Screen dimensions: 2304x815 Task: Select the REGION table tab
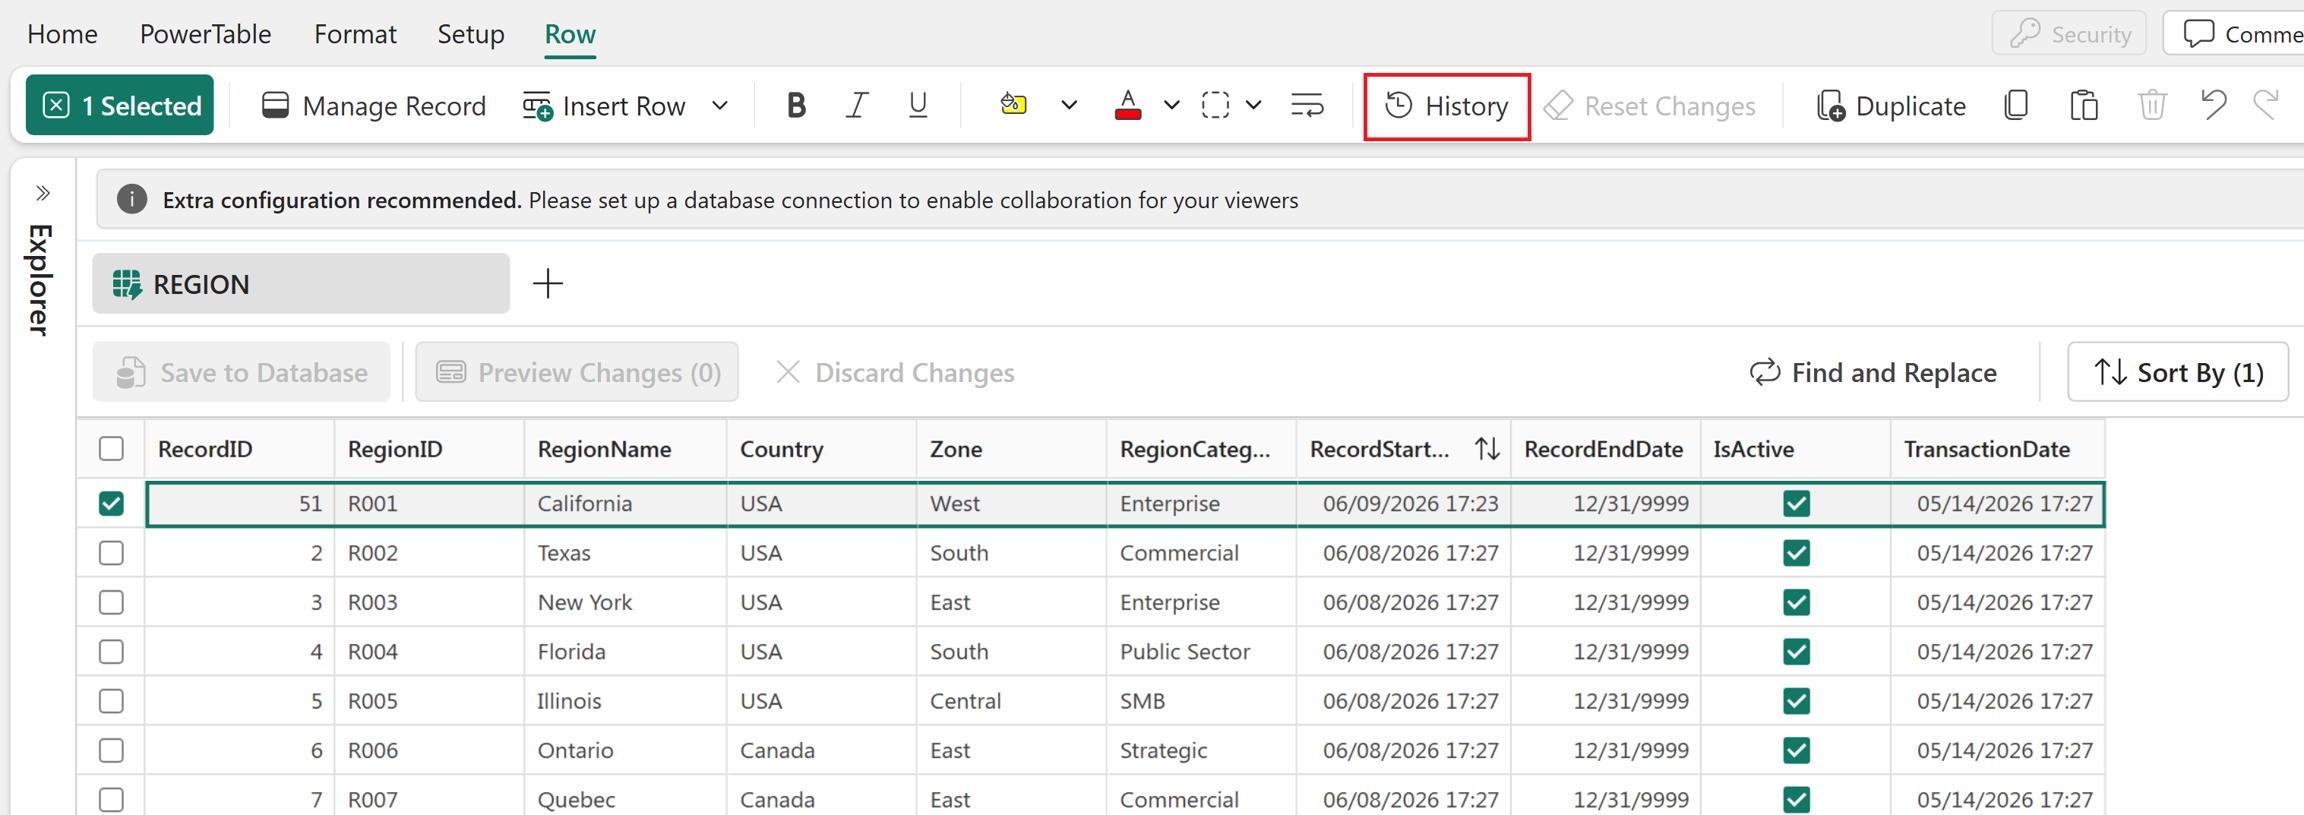[x=301, y=284]
